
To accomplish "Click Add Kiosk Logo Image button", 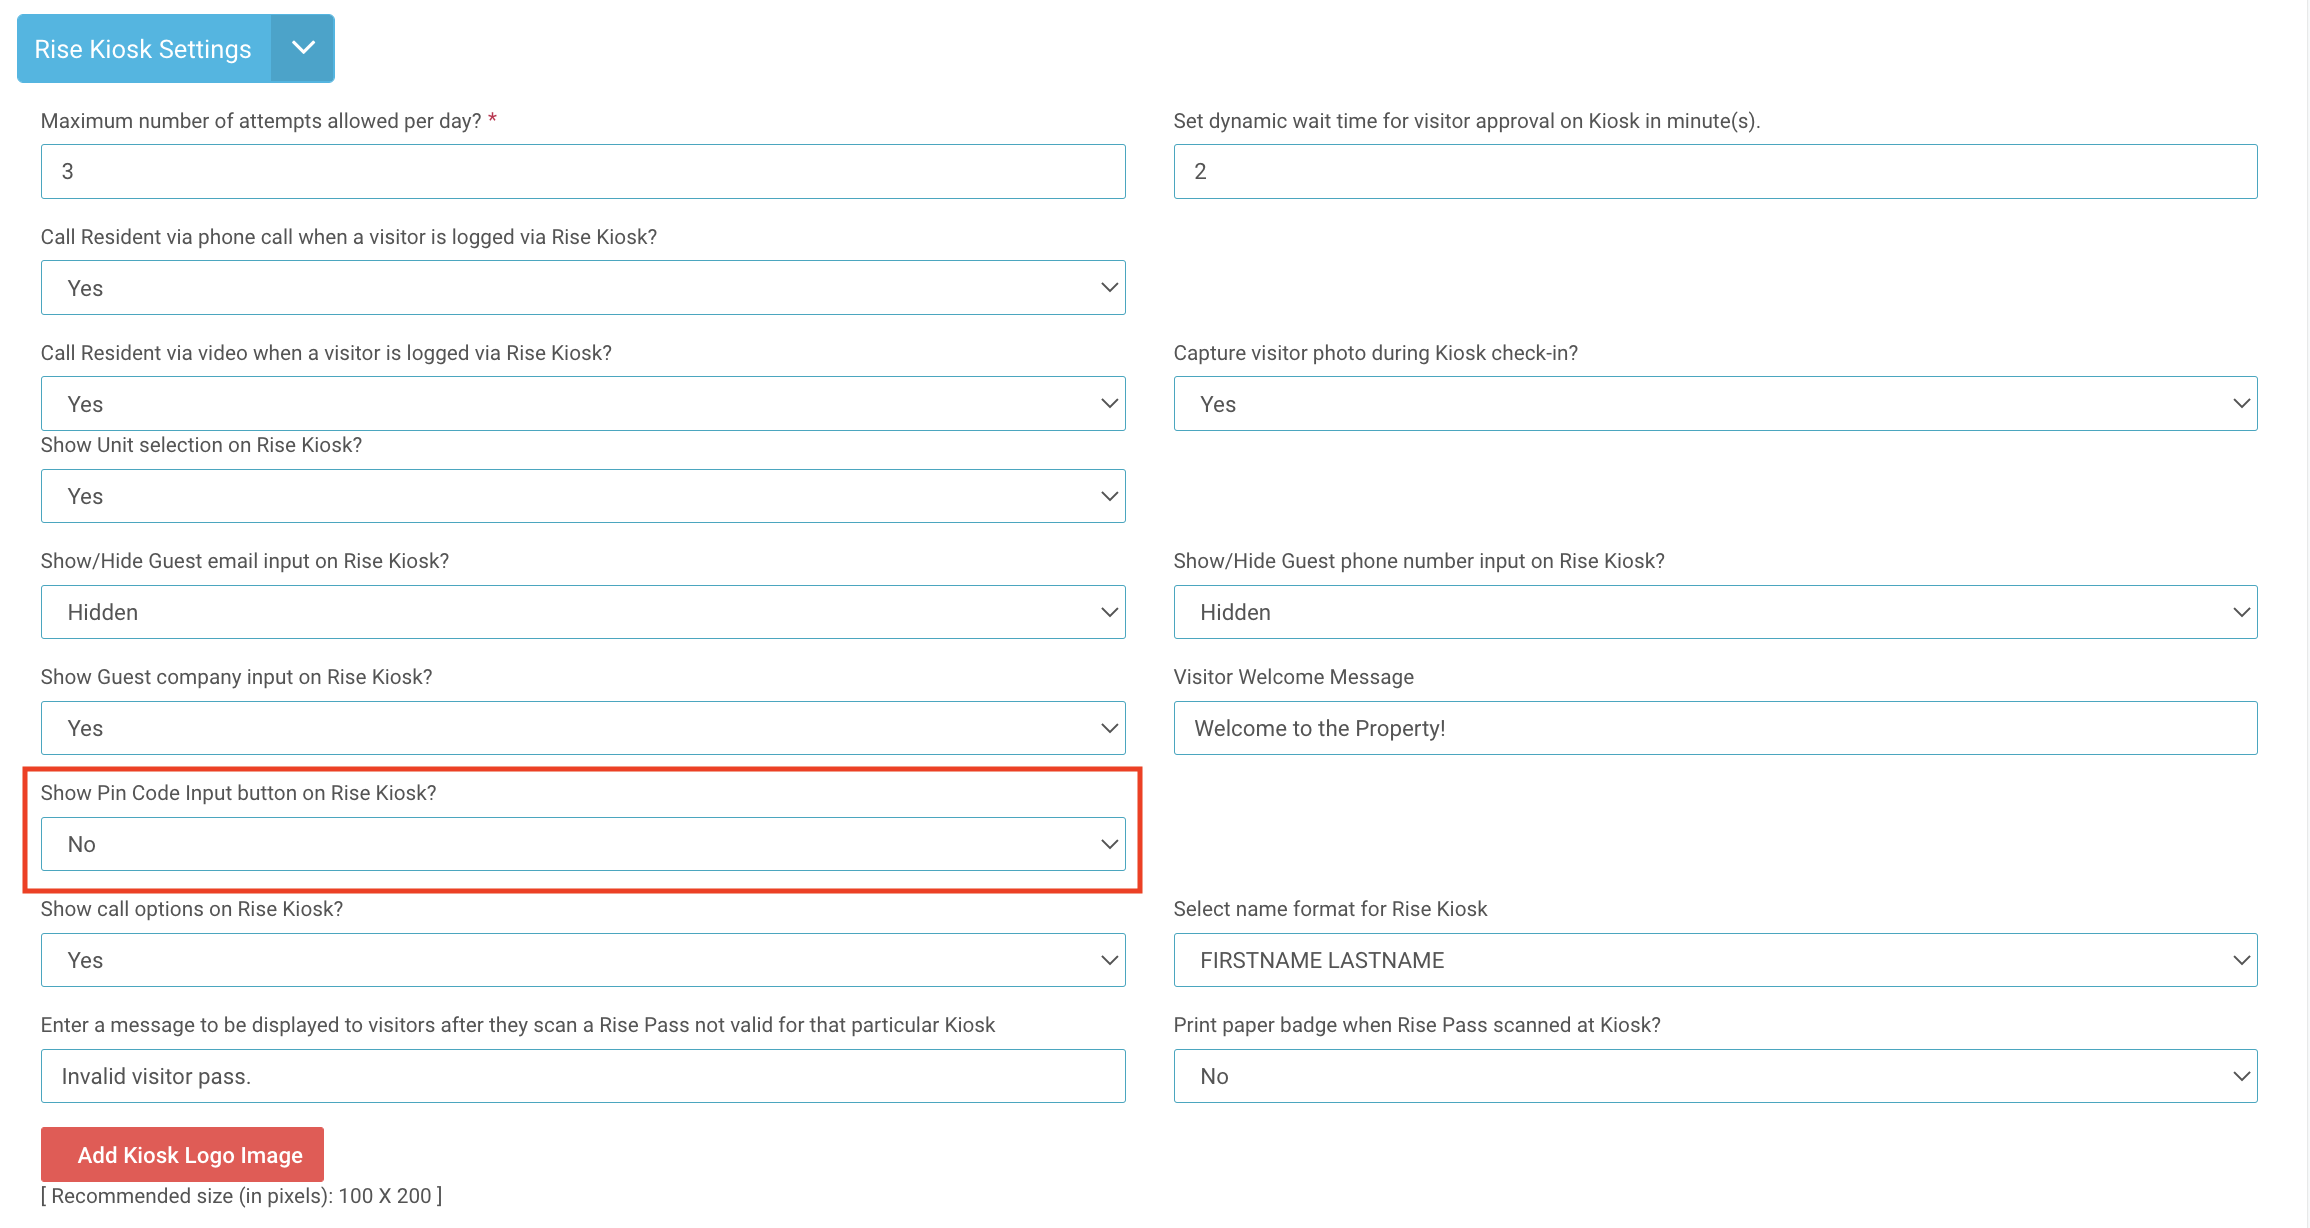I will [x=182, y=1154].
